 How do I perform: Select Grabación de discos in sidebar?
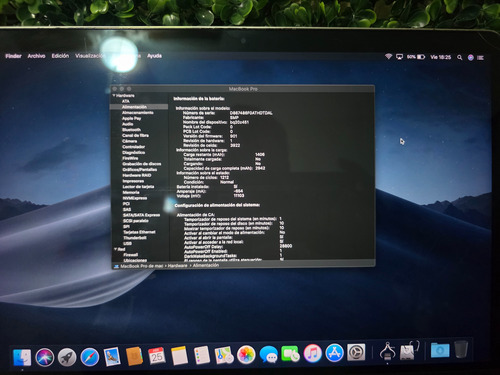click(142, 164)
